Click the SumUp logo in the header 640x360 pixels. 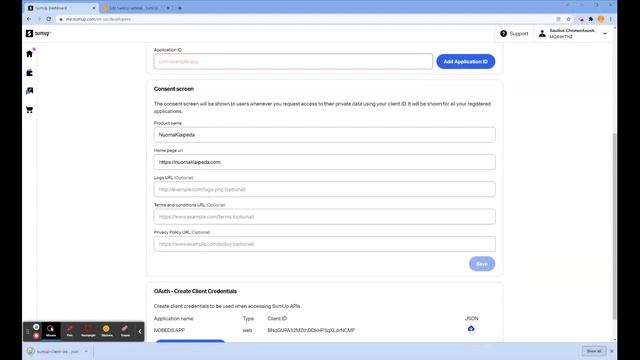tap(38, 33)
